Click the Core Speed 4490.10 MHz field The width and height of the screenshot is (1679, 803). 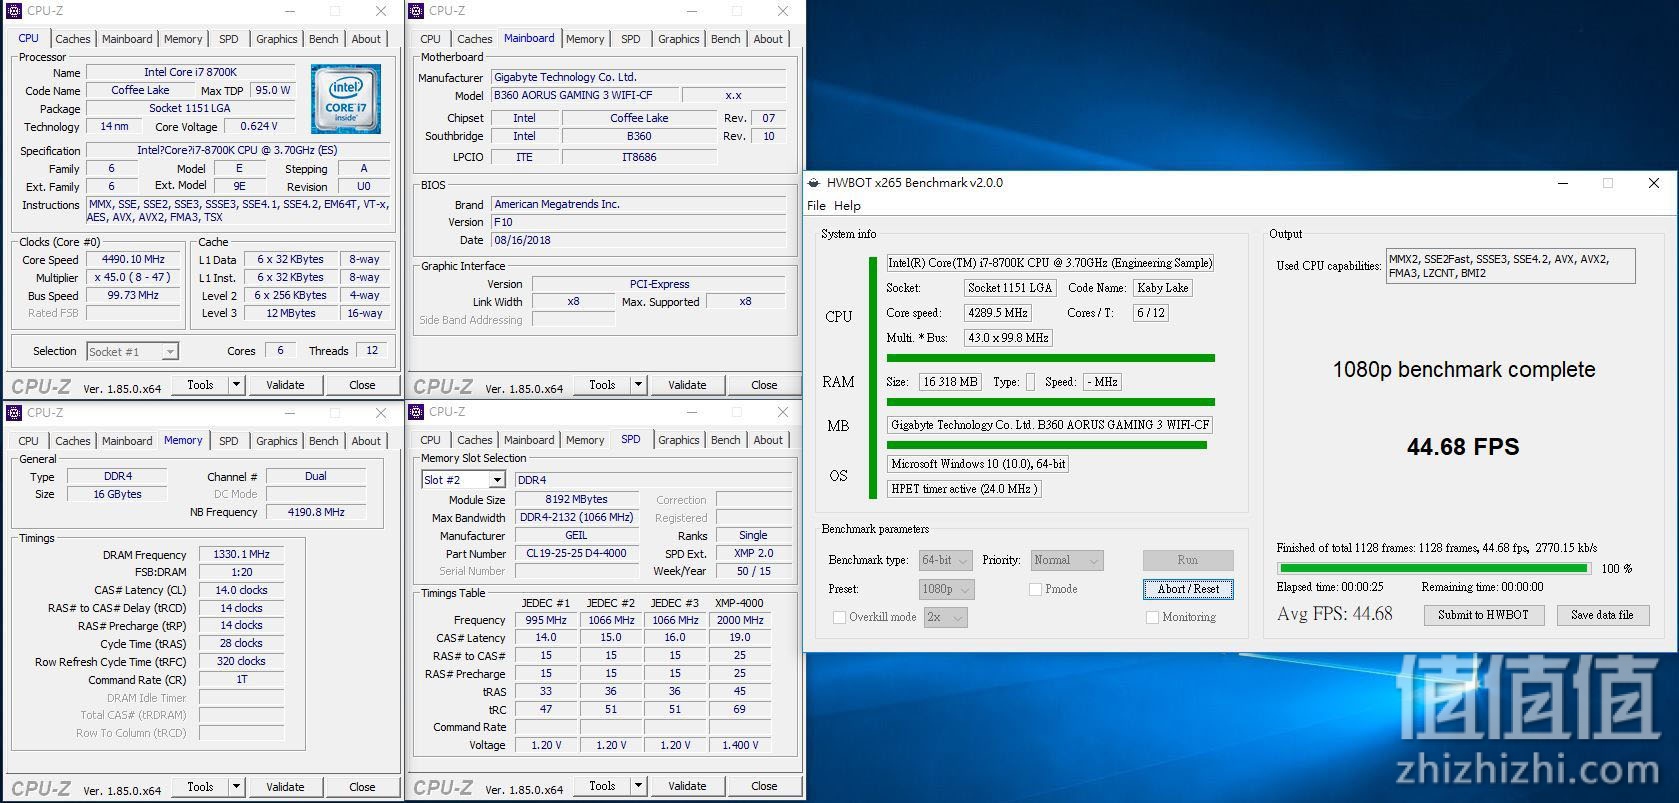click(x=133, y=259)
